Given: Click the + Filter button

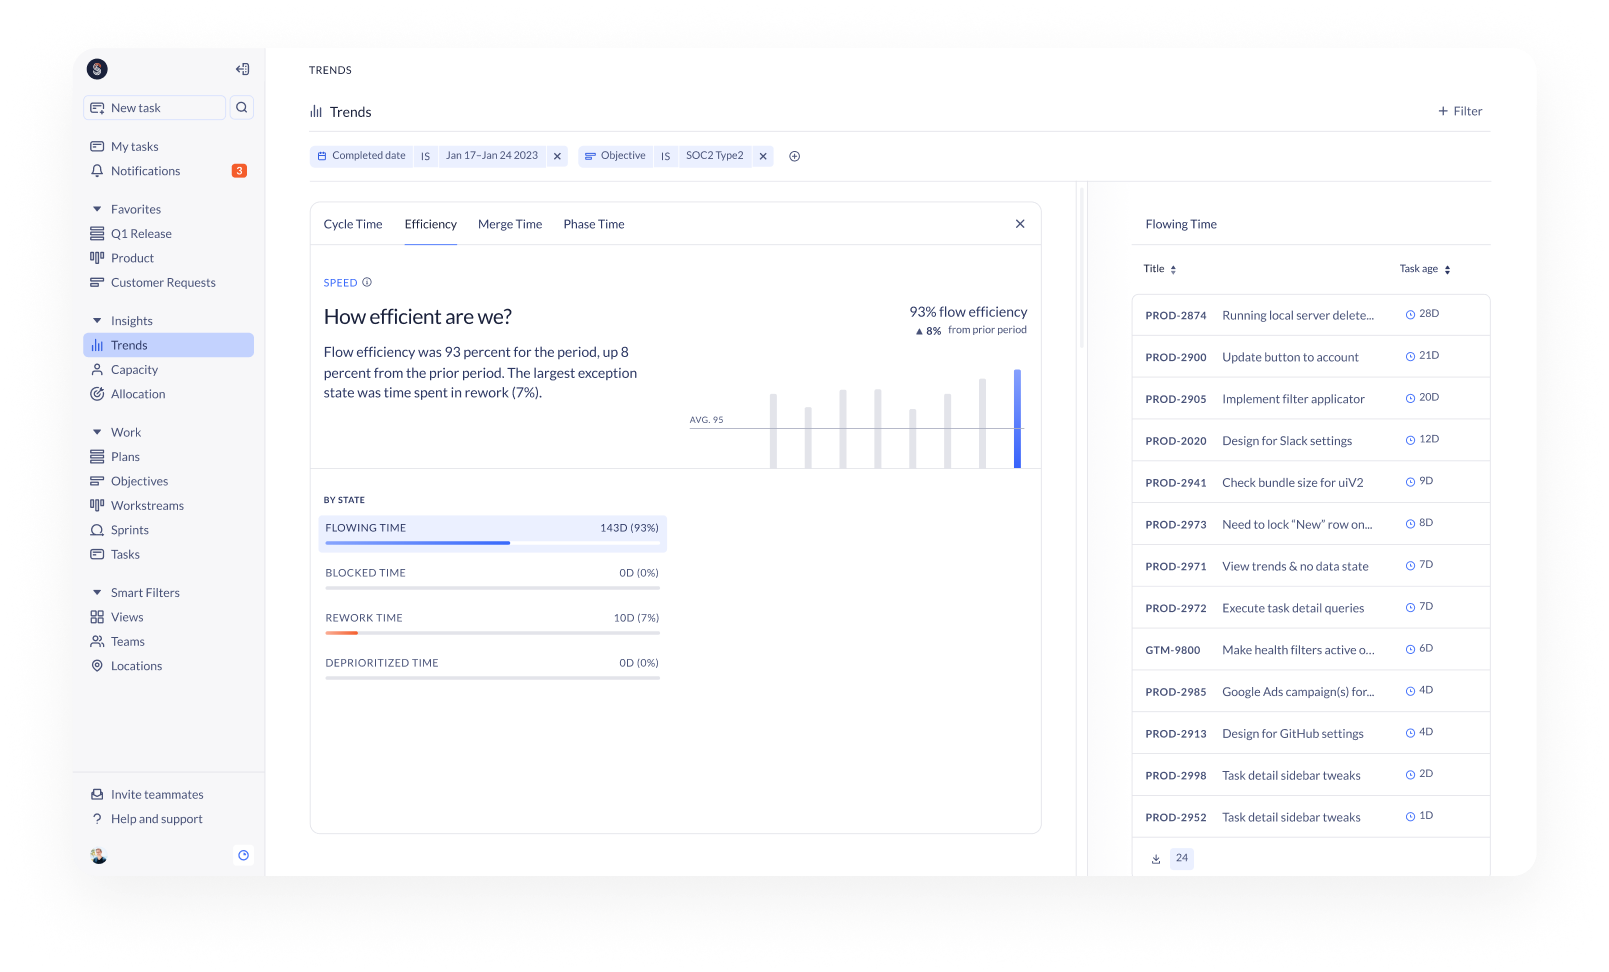Looking at the screenshot, I should coord(1460,111).
